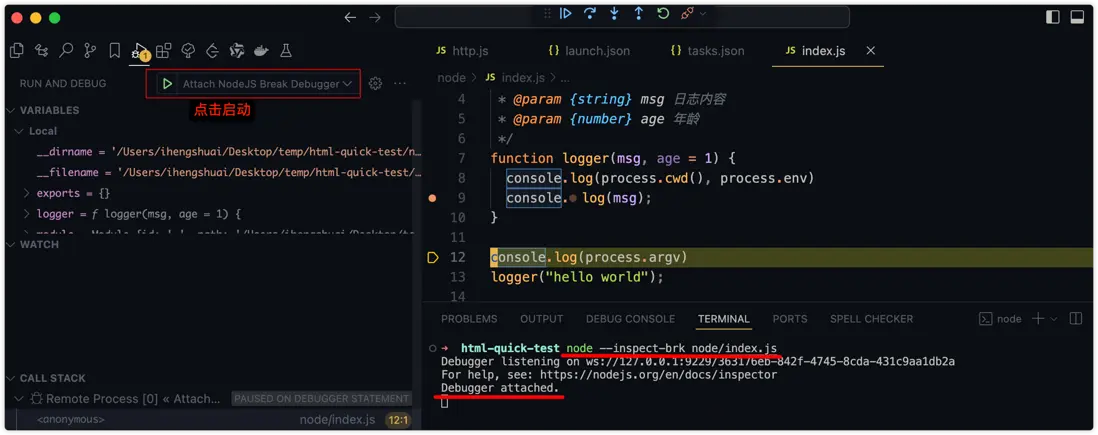Open the Search view magnifier icon
The height and width of the screenshot is (435, 1098).
pos(66,50)
